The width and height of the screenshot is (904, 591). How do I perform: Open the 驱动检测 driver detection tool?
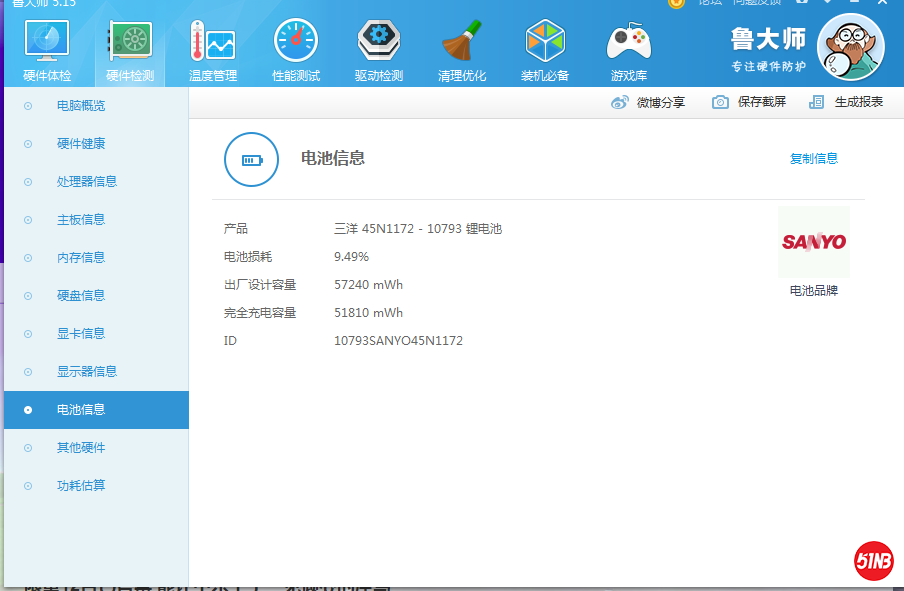coord(378,47)
